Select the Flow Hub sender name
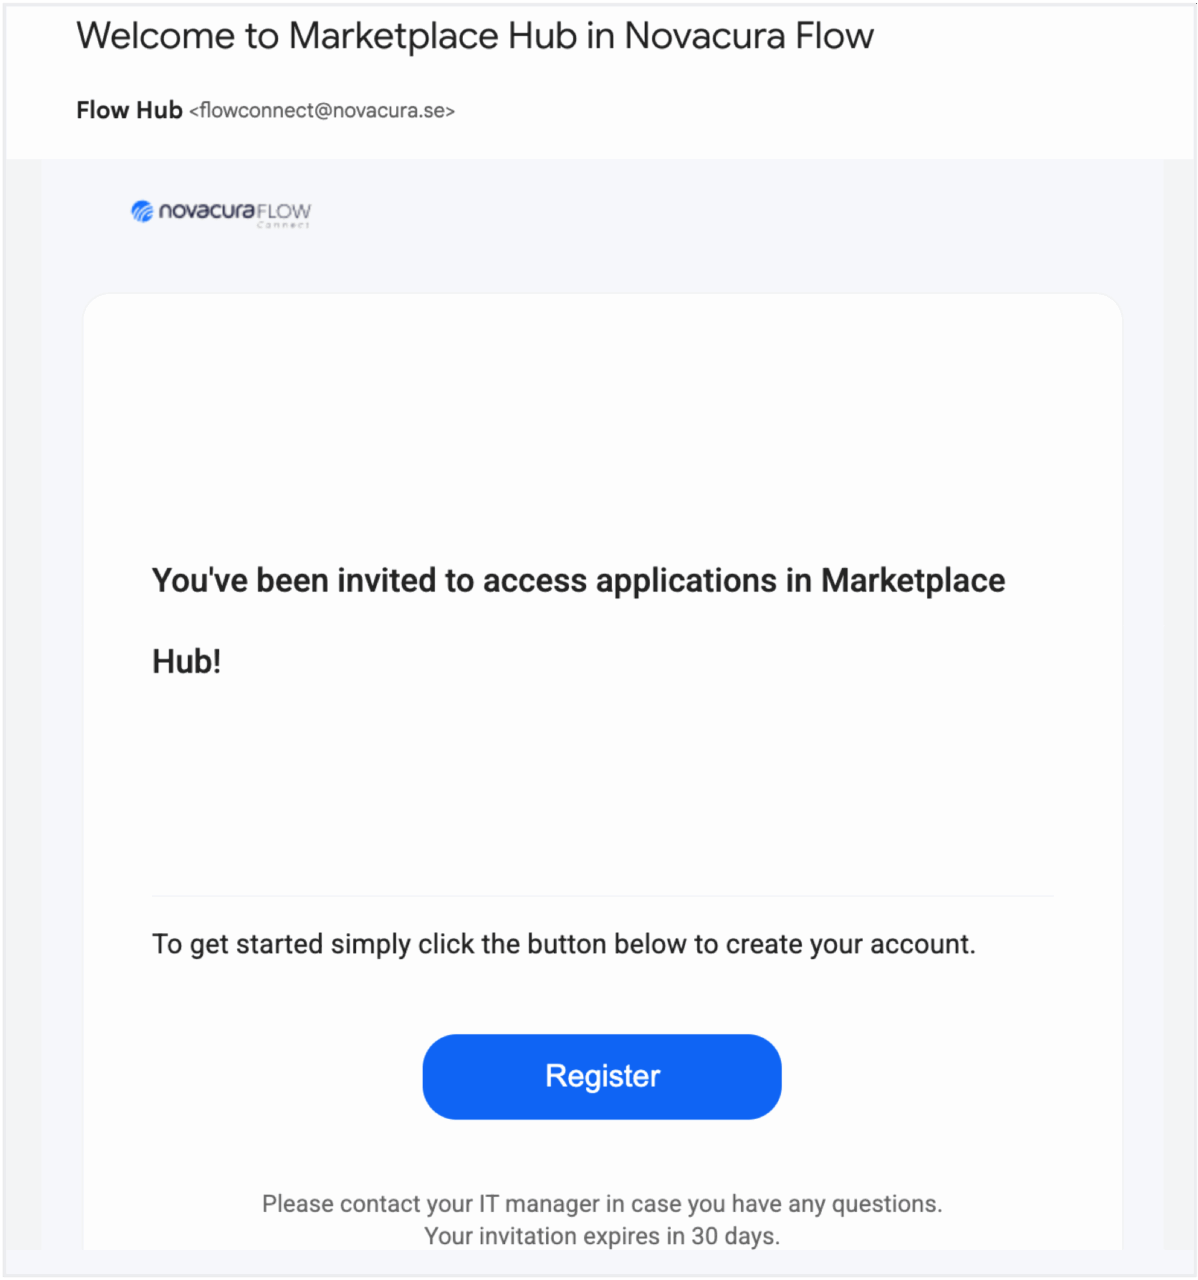Image resolution: width=1198 pixels, height=1280 pixels. click(x=129, y=110)
